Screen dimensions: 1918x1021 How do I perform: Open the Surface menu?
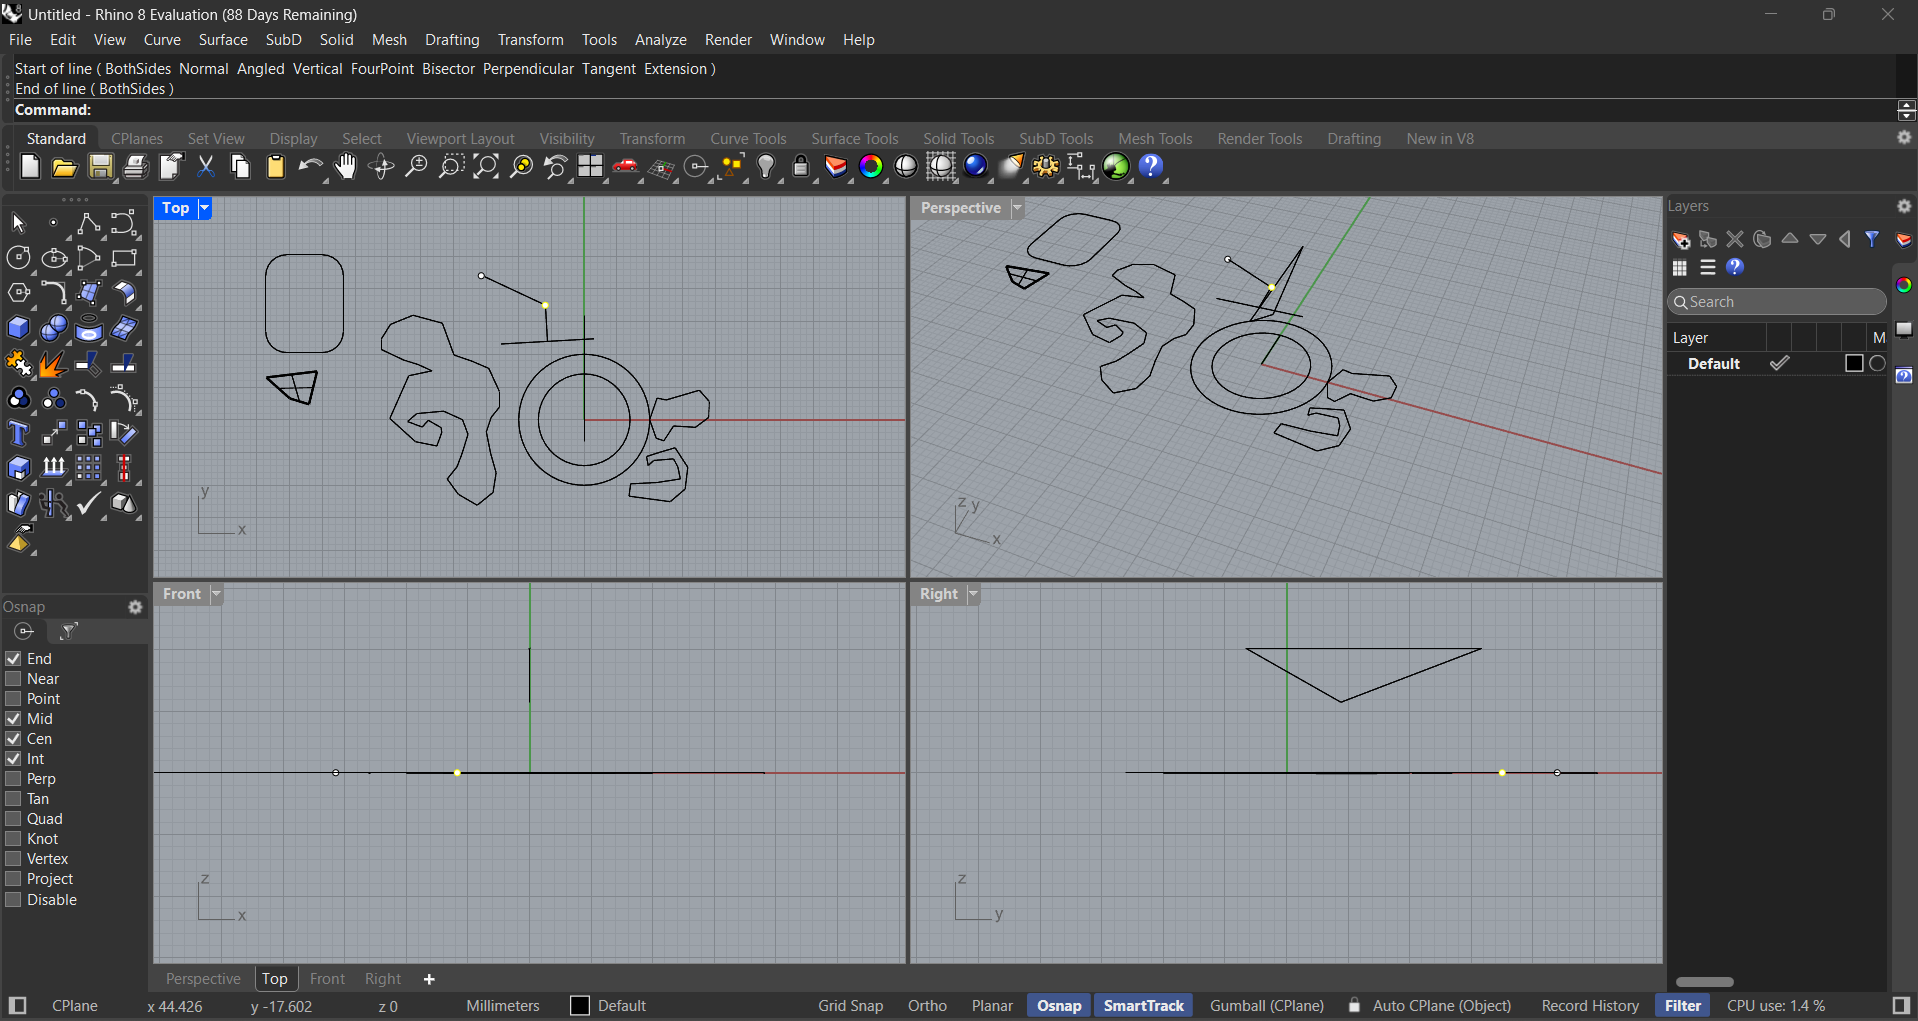222,40
